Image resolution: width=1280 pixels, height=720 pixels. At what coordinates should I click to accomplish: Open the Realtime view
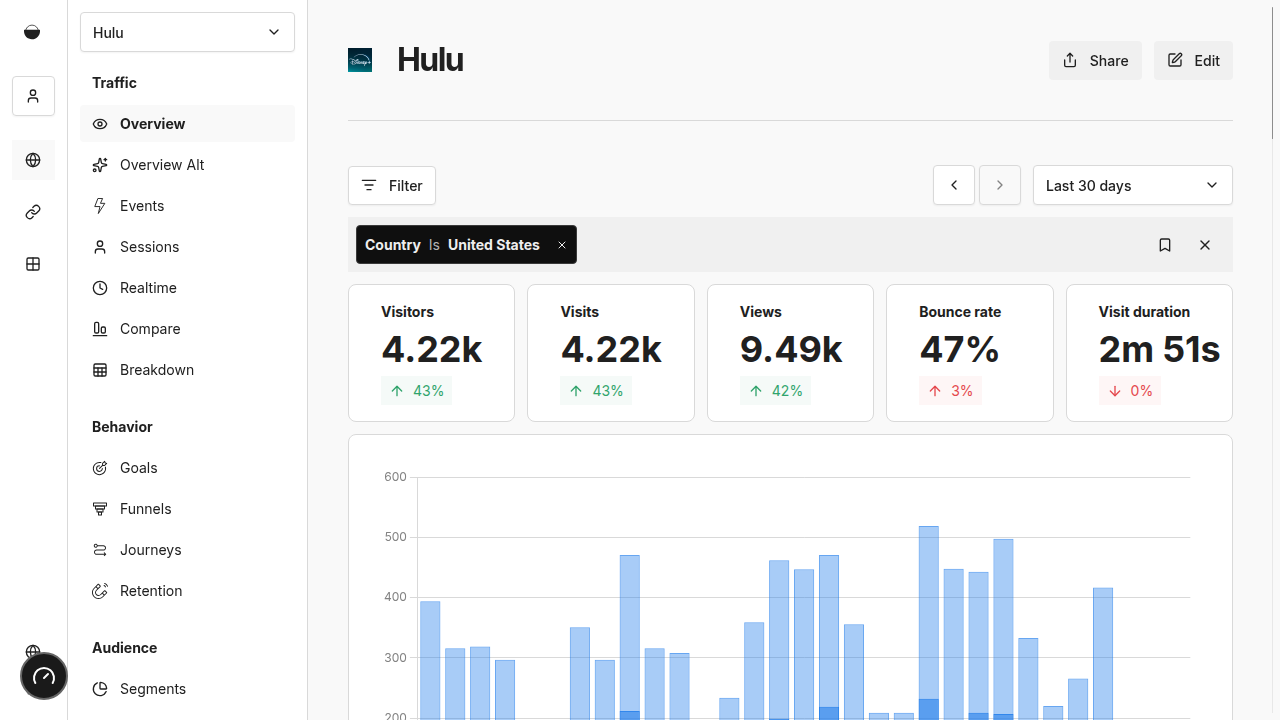(x=187, y=288)
